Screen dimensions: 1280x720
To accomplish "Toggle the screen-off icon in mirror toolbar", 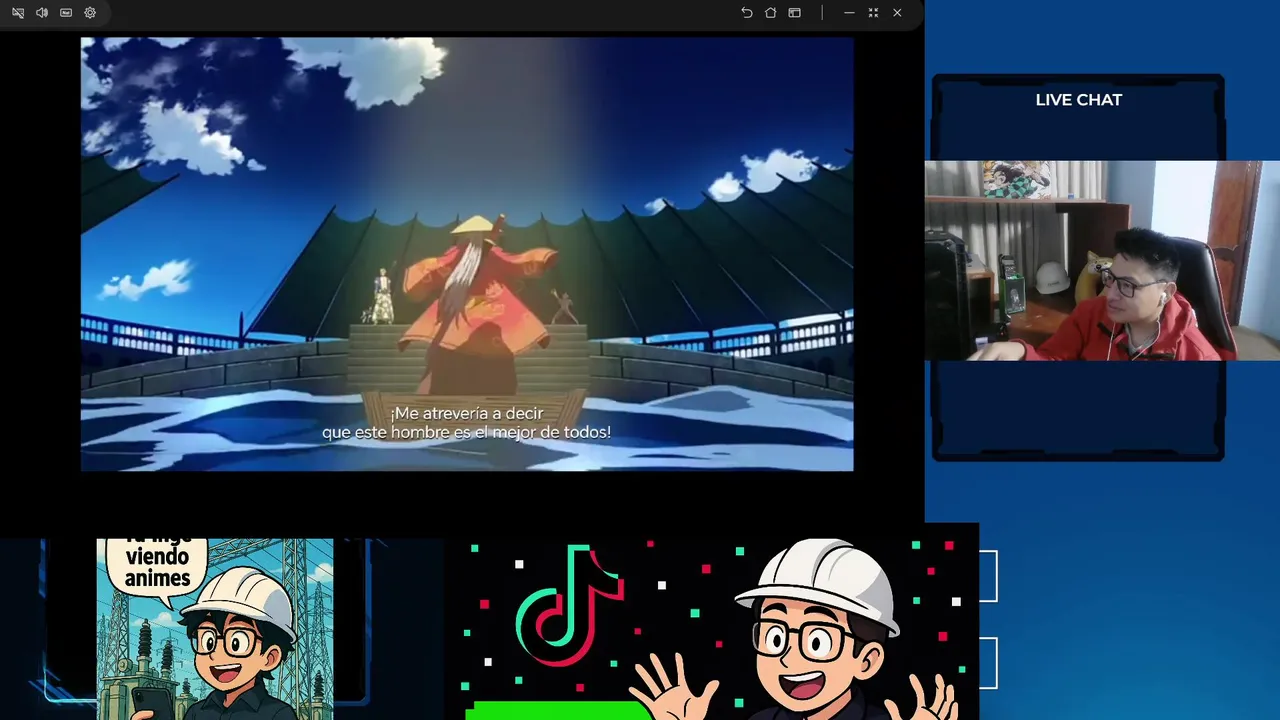I will pos(18,13).
